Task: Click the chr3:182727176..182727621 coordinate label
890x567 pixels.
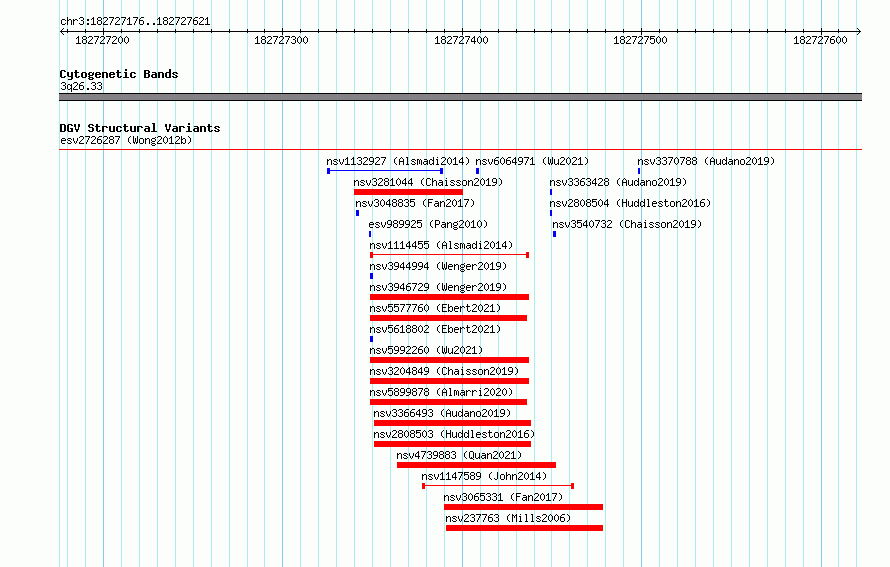Action: coord(135,22)
